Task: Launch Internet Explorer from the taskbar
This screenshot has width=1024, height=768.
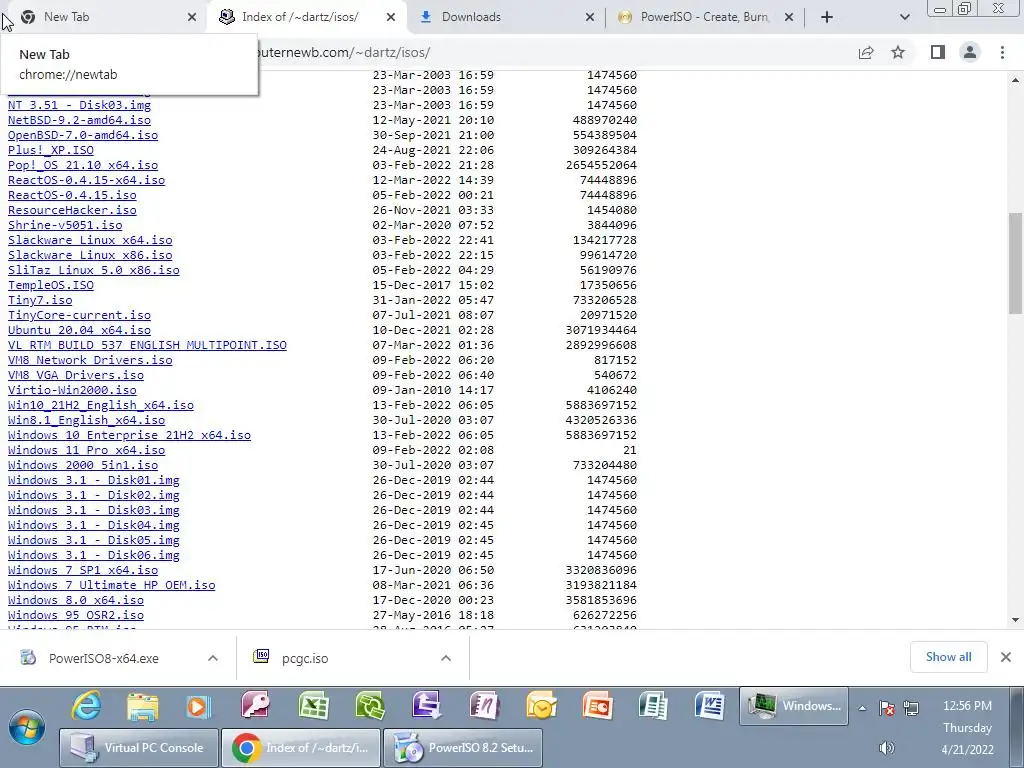Action: pyautogui.click(x=86, y=706)
